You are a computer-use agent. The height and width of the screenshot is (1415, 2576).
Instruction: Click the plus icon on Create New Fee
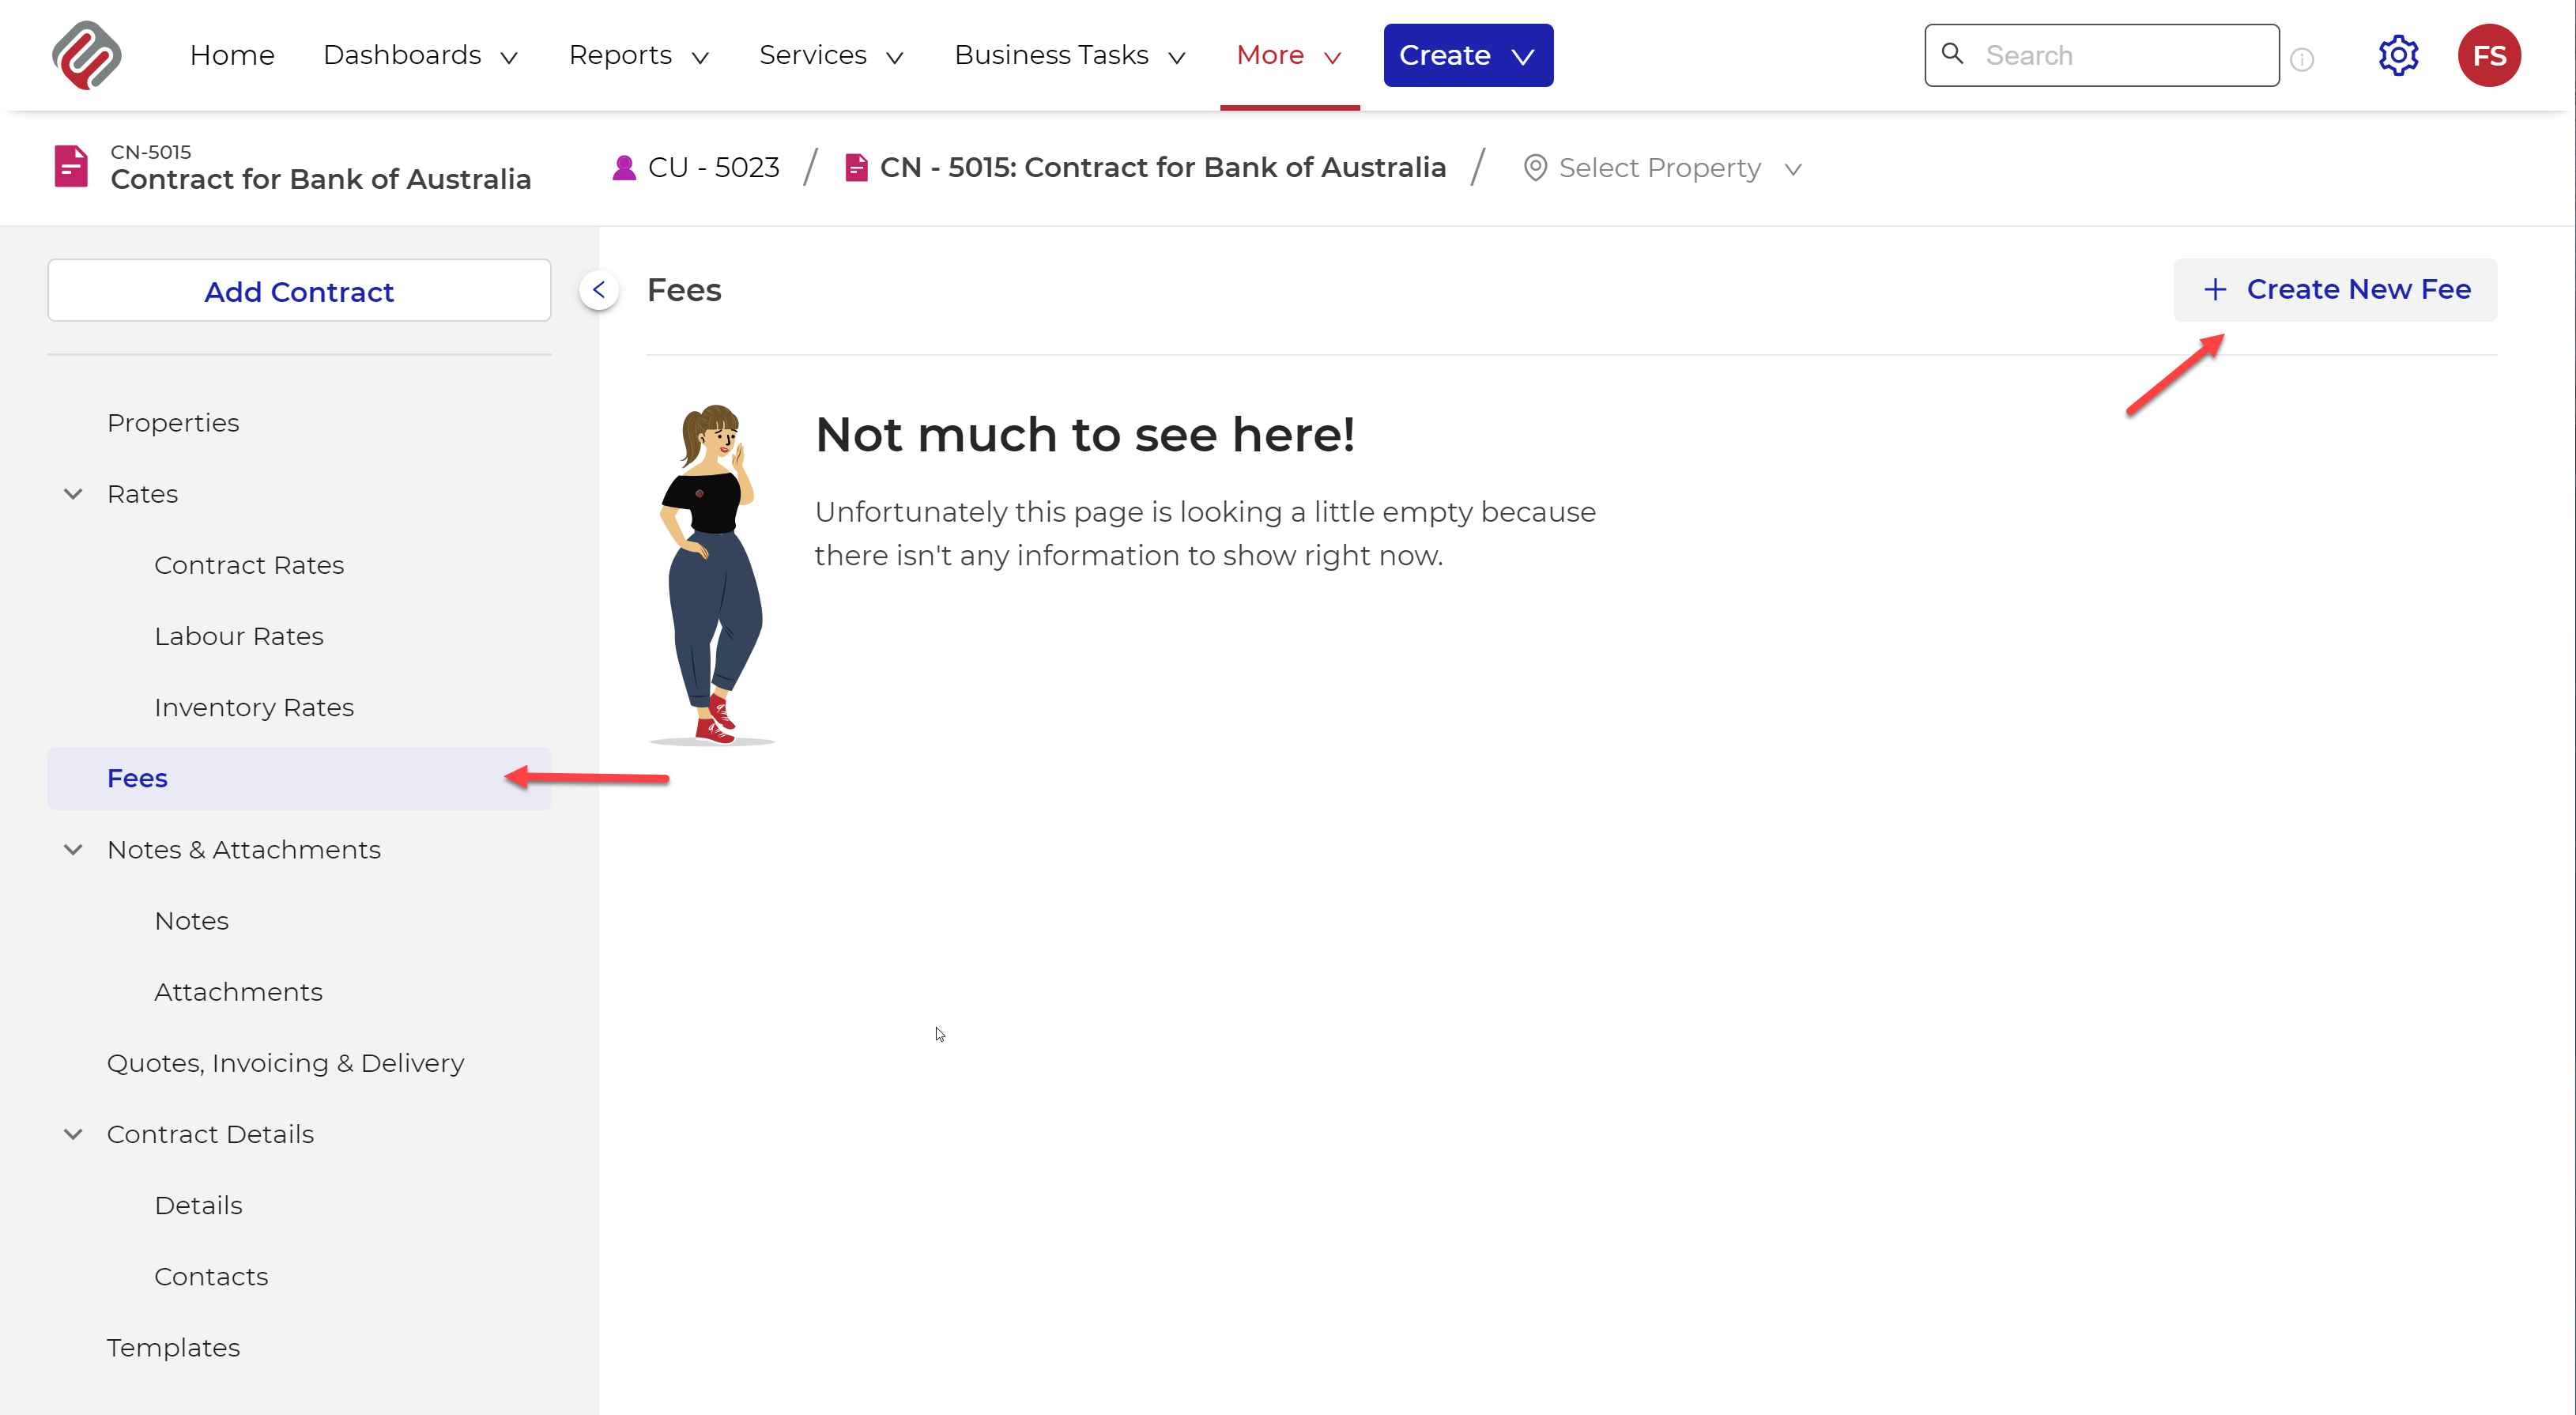2215,290
